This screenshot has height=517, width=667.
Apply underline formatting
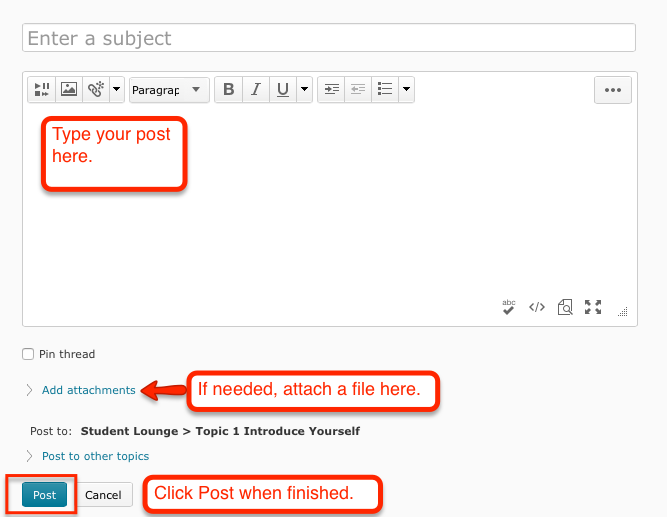(x=283, y=90)
